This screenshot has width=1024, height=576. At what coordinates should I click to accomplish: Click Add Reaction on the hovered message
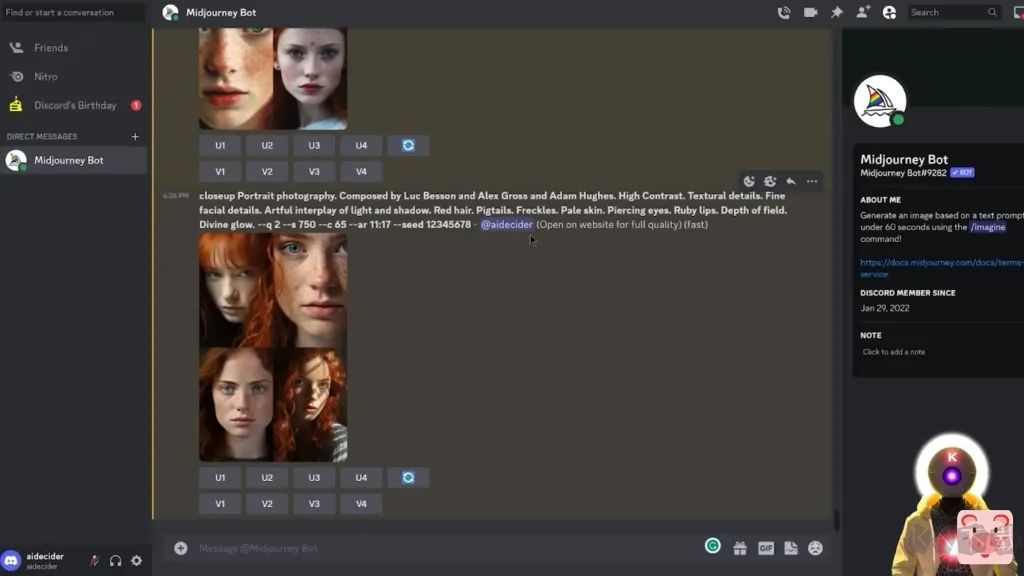point(749,181)
